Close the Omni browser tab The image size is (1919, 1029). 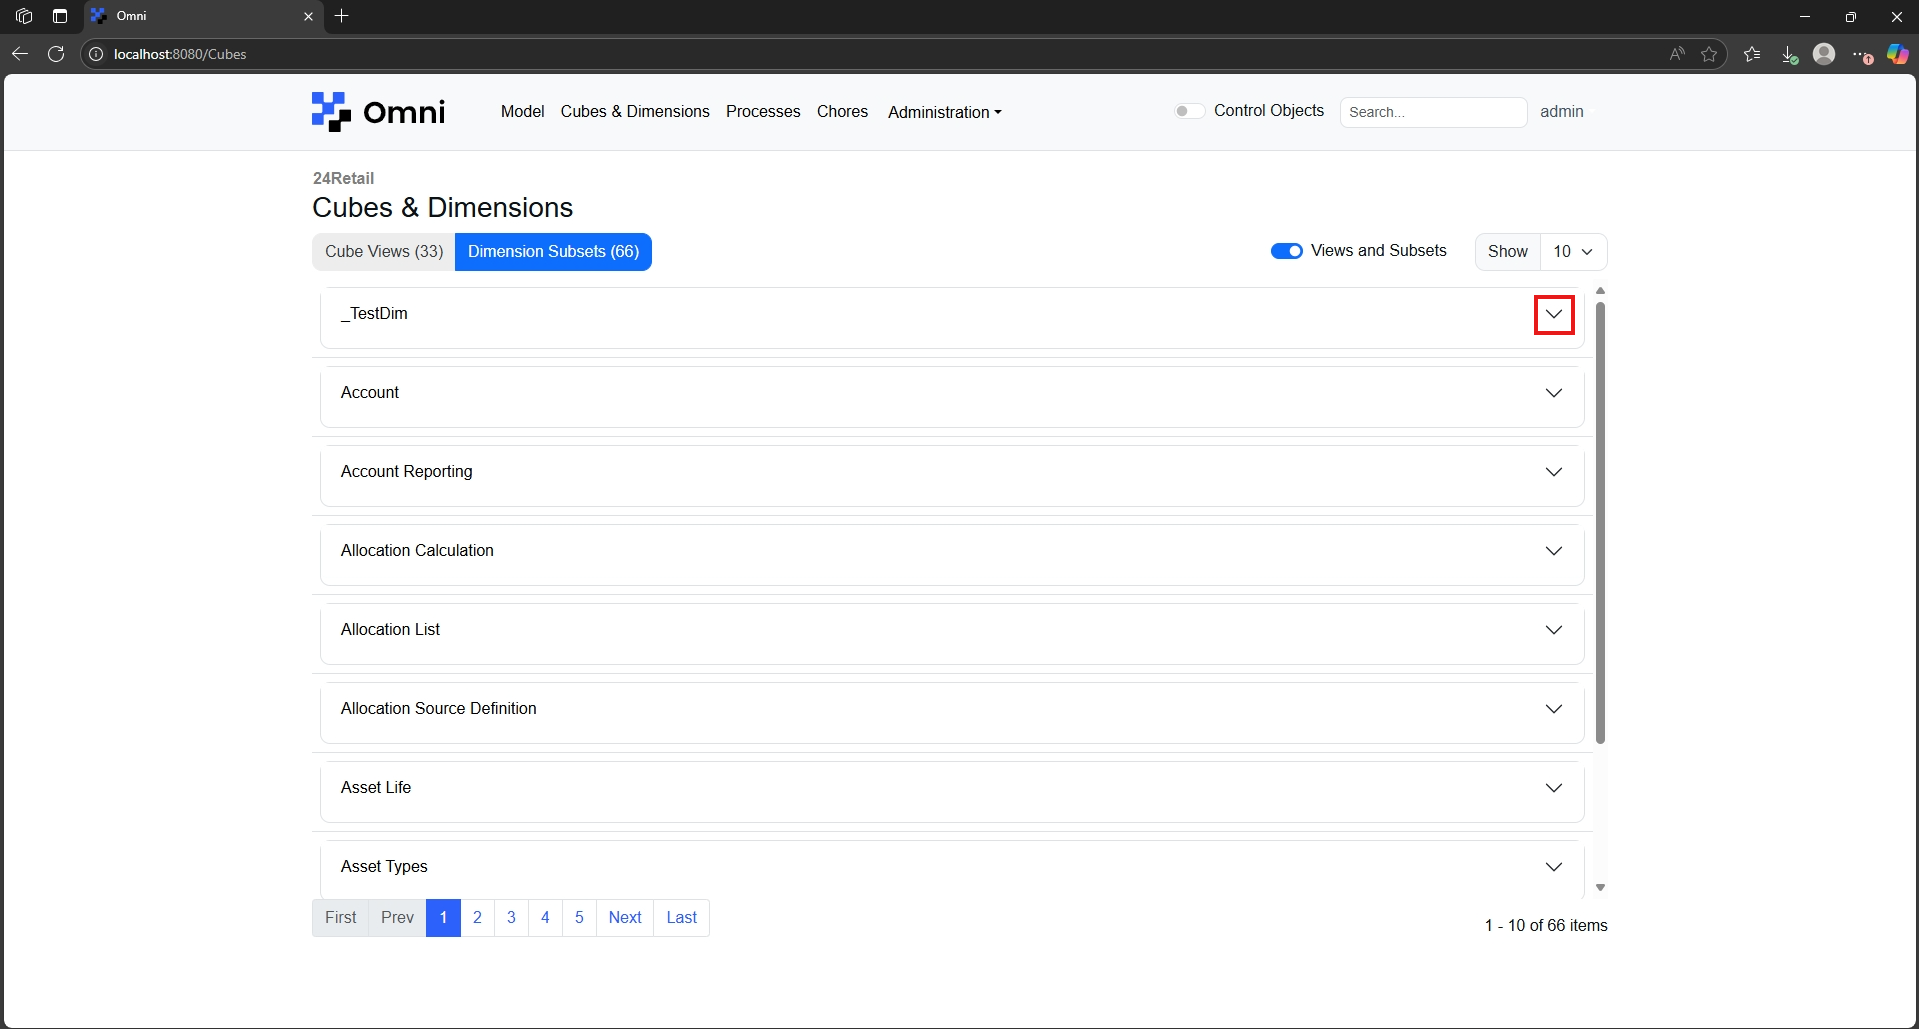pyautogui.click(x=308, y=16)
